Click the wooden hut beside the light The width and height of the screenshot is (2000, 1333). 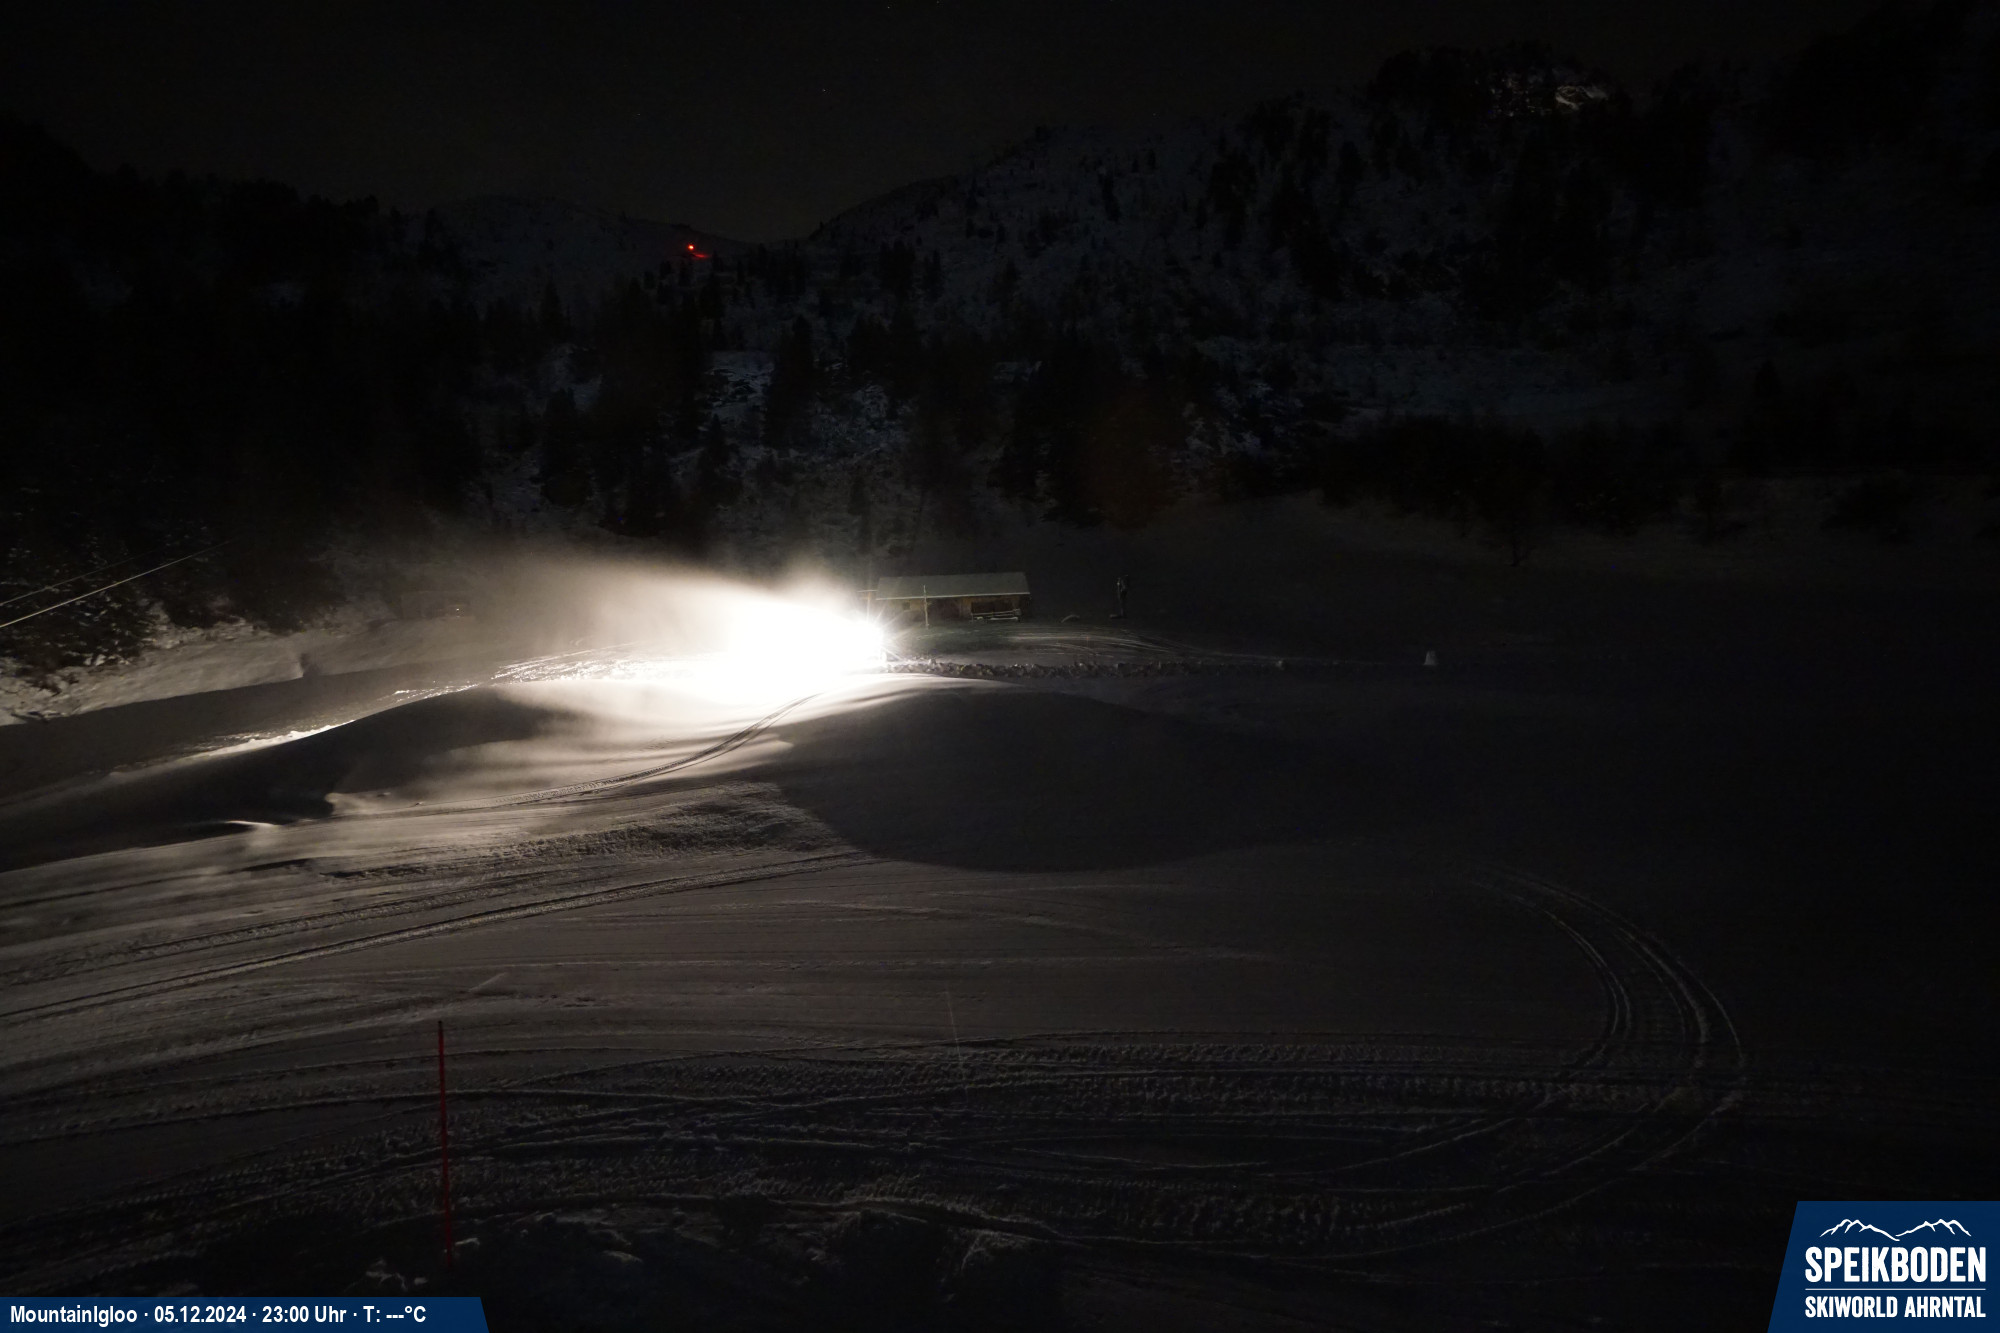[955, 596]
